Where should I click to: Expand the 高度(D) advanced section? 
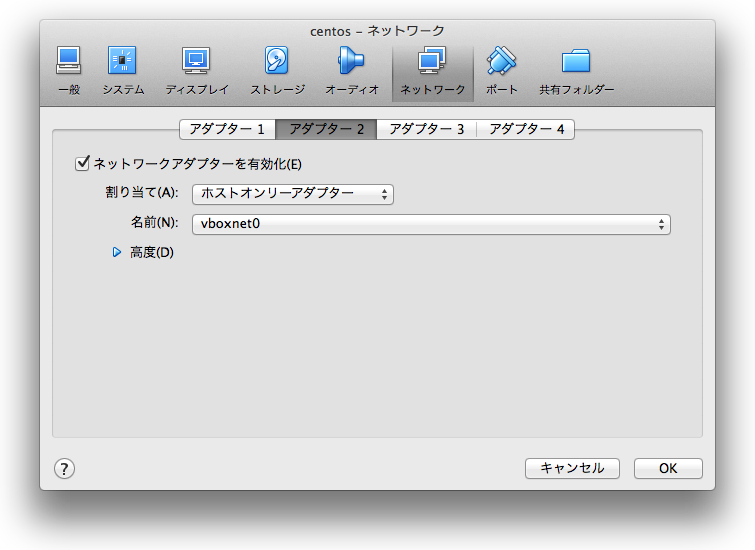click(117, 252)
